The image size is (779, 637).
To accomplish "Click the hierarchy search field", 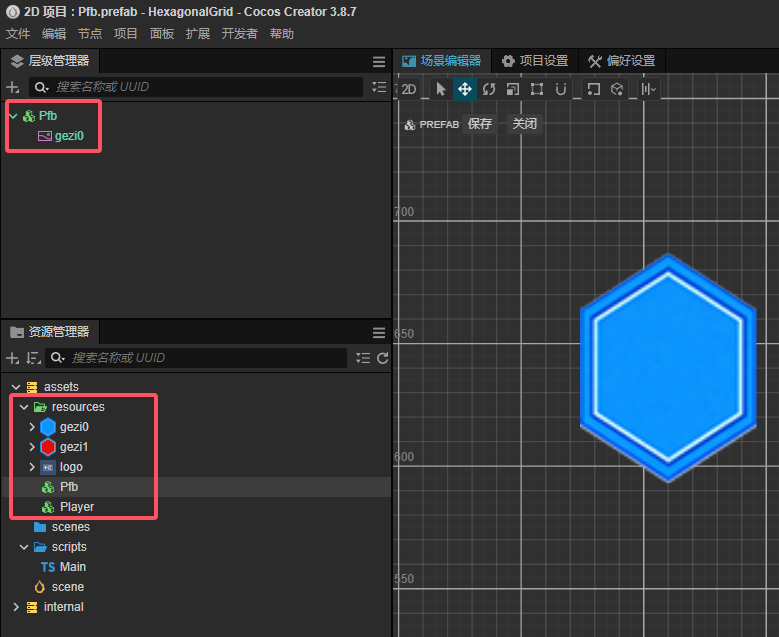I will tap(200, 87).
